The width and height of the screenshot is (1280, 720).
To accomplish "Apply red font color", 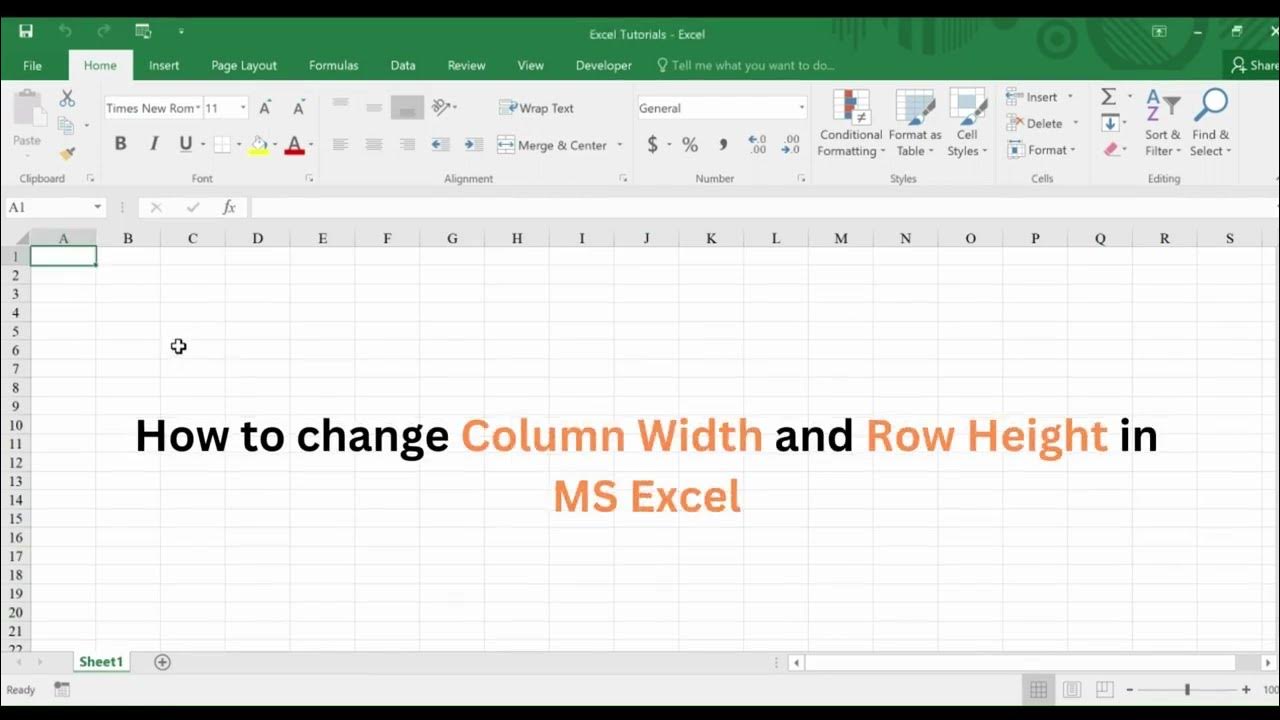I will [x=294, y=145].
